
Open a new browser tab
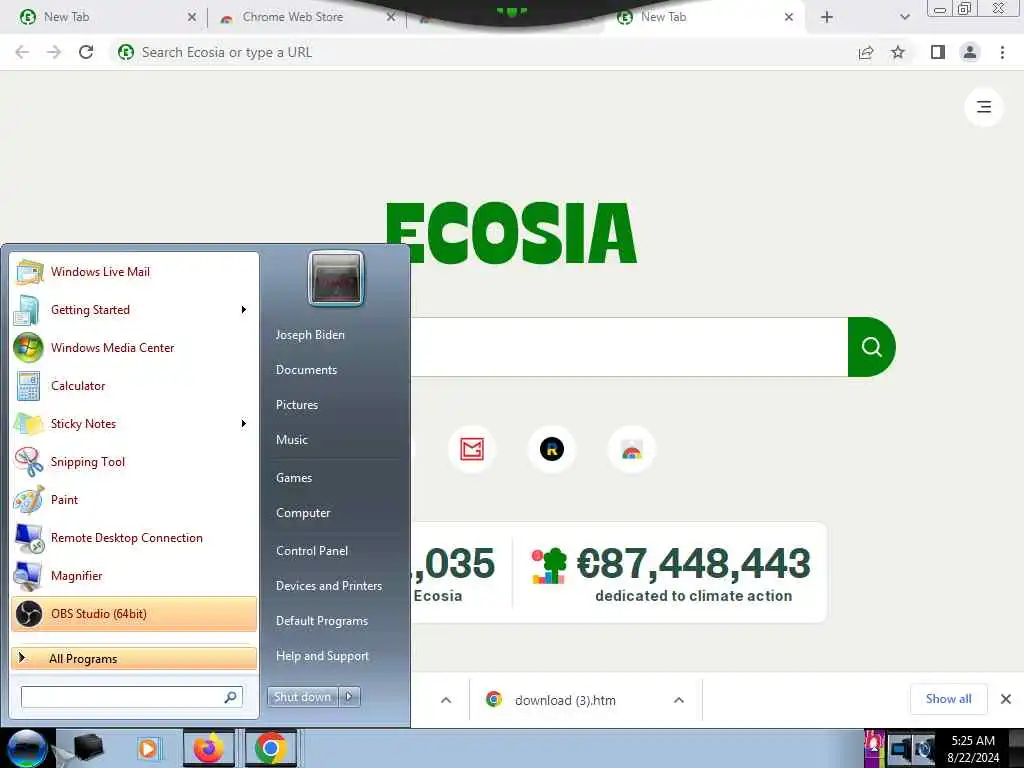click(x=827, y=17)
